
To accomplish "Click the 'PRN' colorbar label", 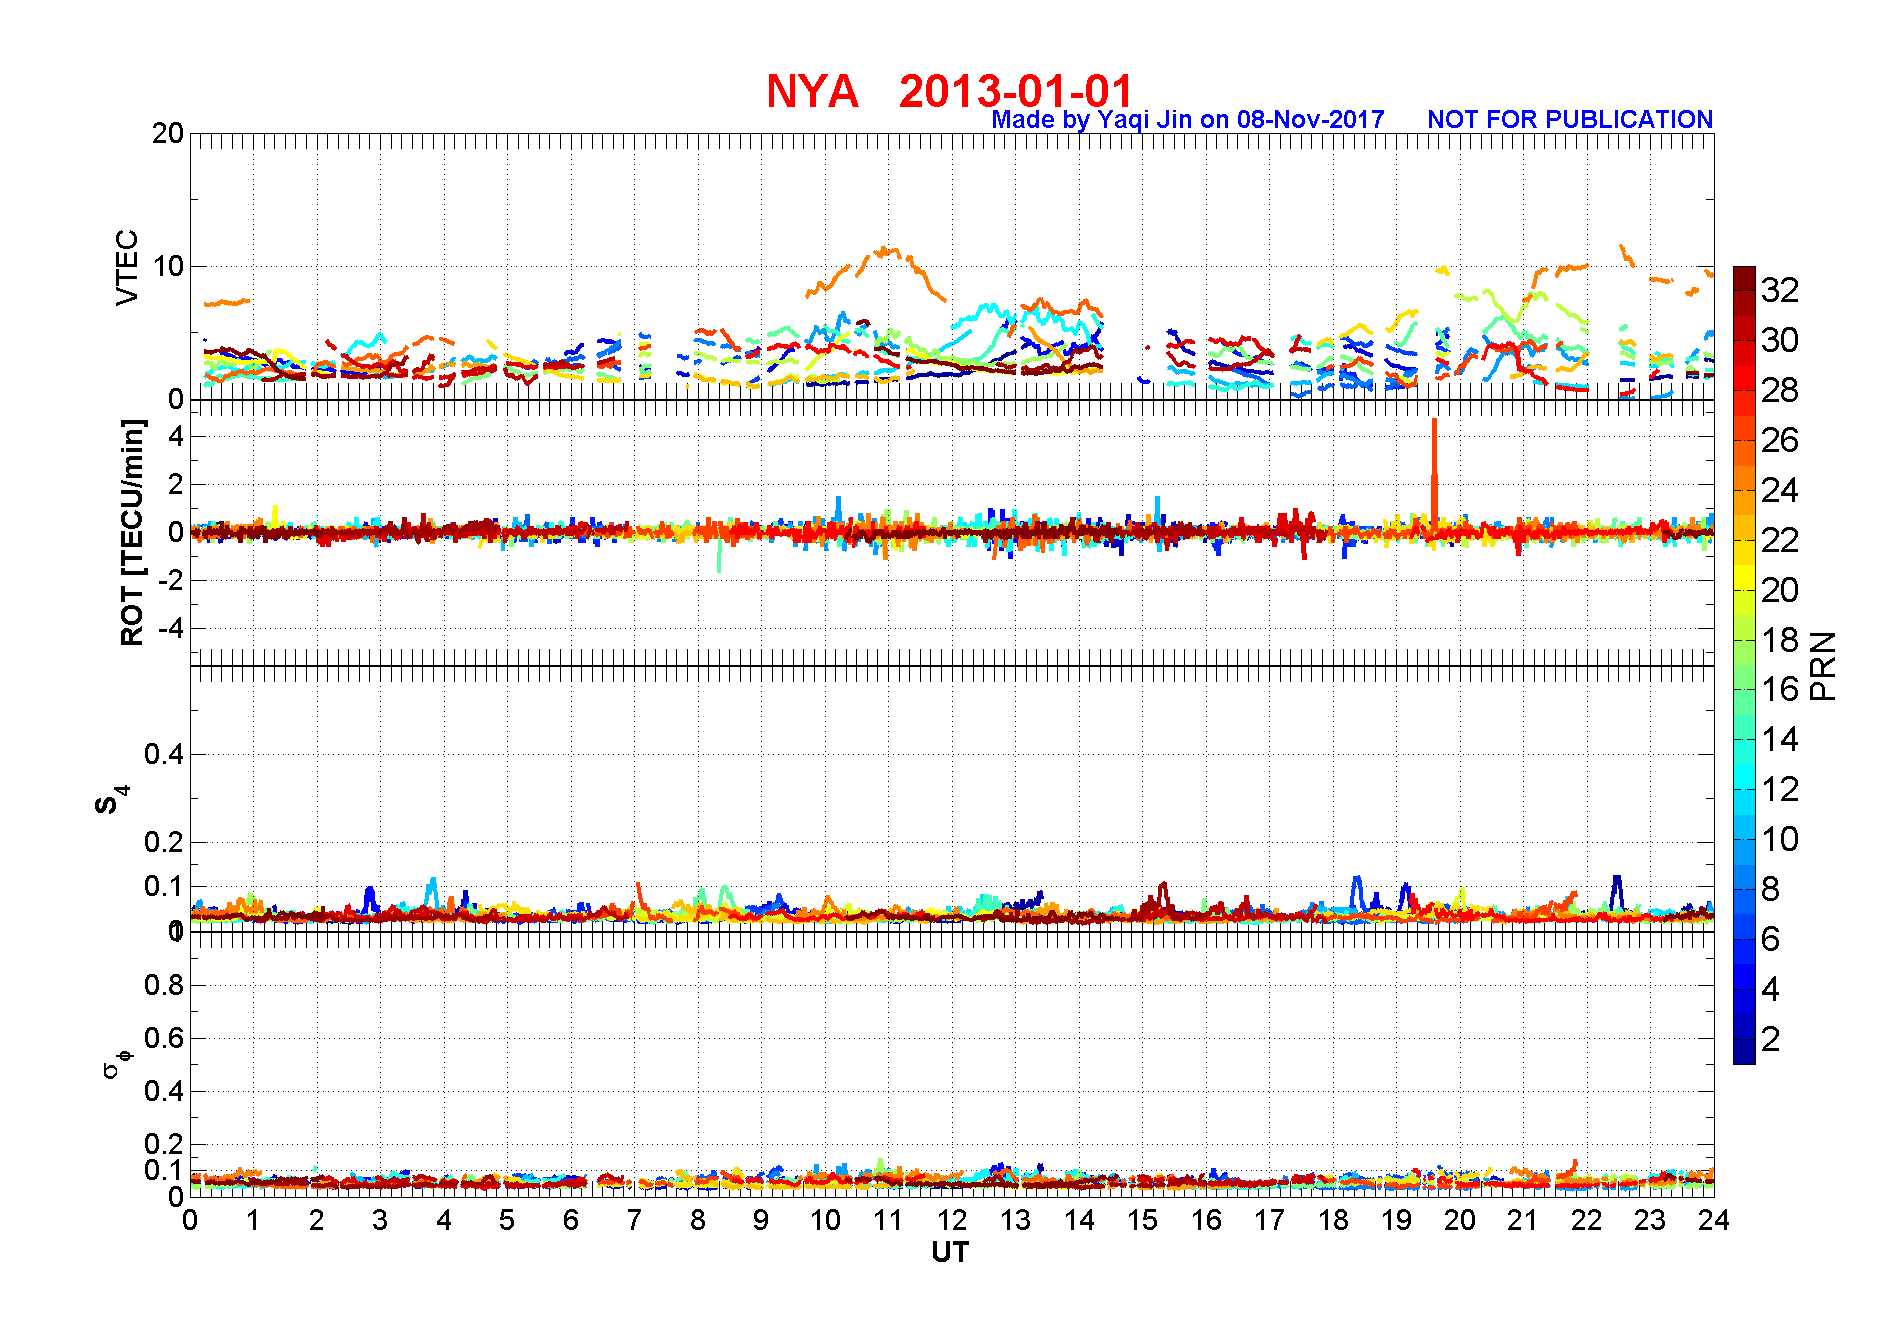I will coord(1824,665).
